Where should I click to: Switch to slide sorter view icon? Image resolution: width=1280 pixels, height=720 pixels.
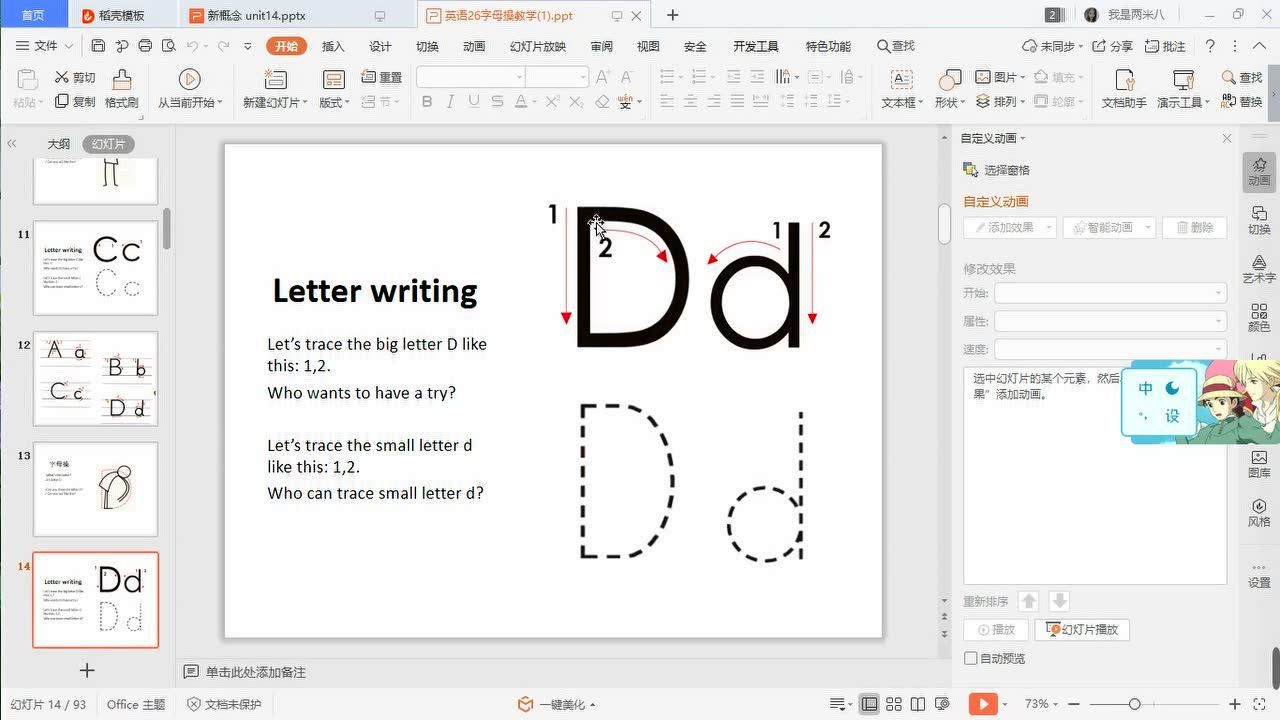pos(894,704)
